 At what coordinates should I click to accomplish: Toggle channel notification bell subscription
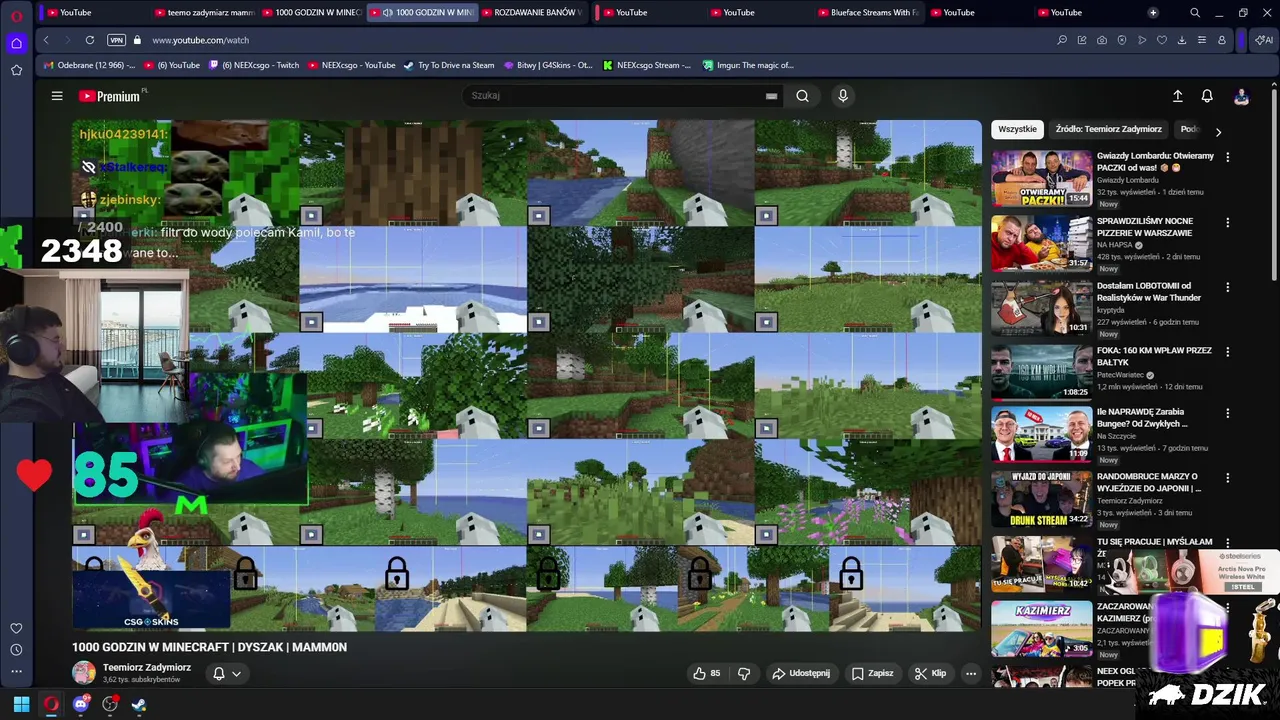[x=219, y=673]
